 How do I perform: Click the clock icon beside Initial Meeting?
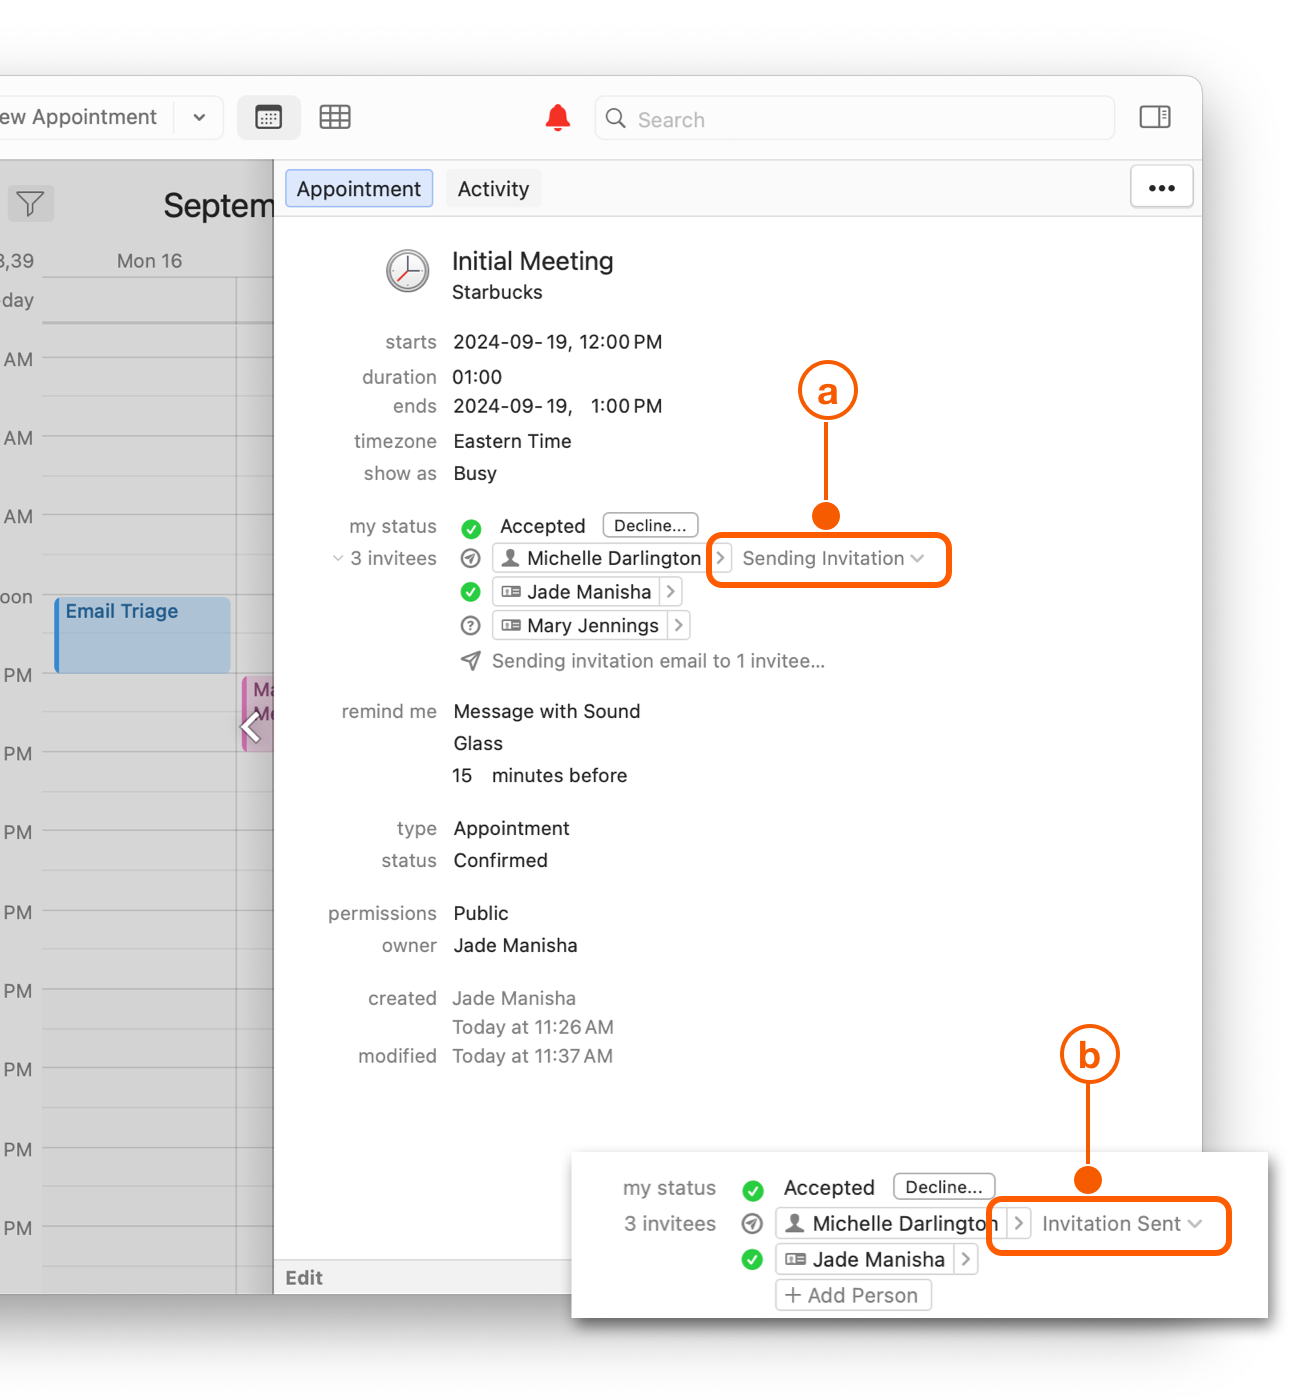tap(408, 271)
